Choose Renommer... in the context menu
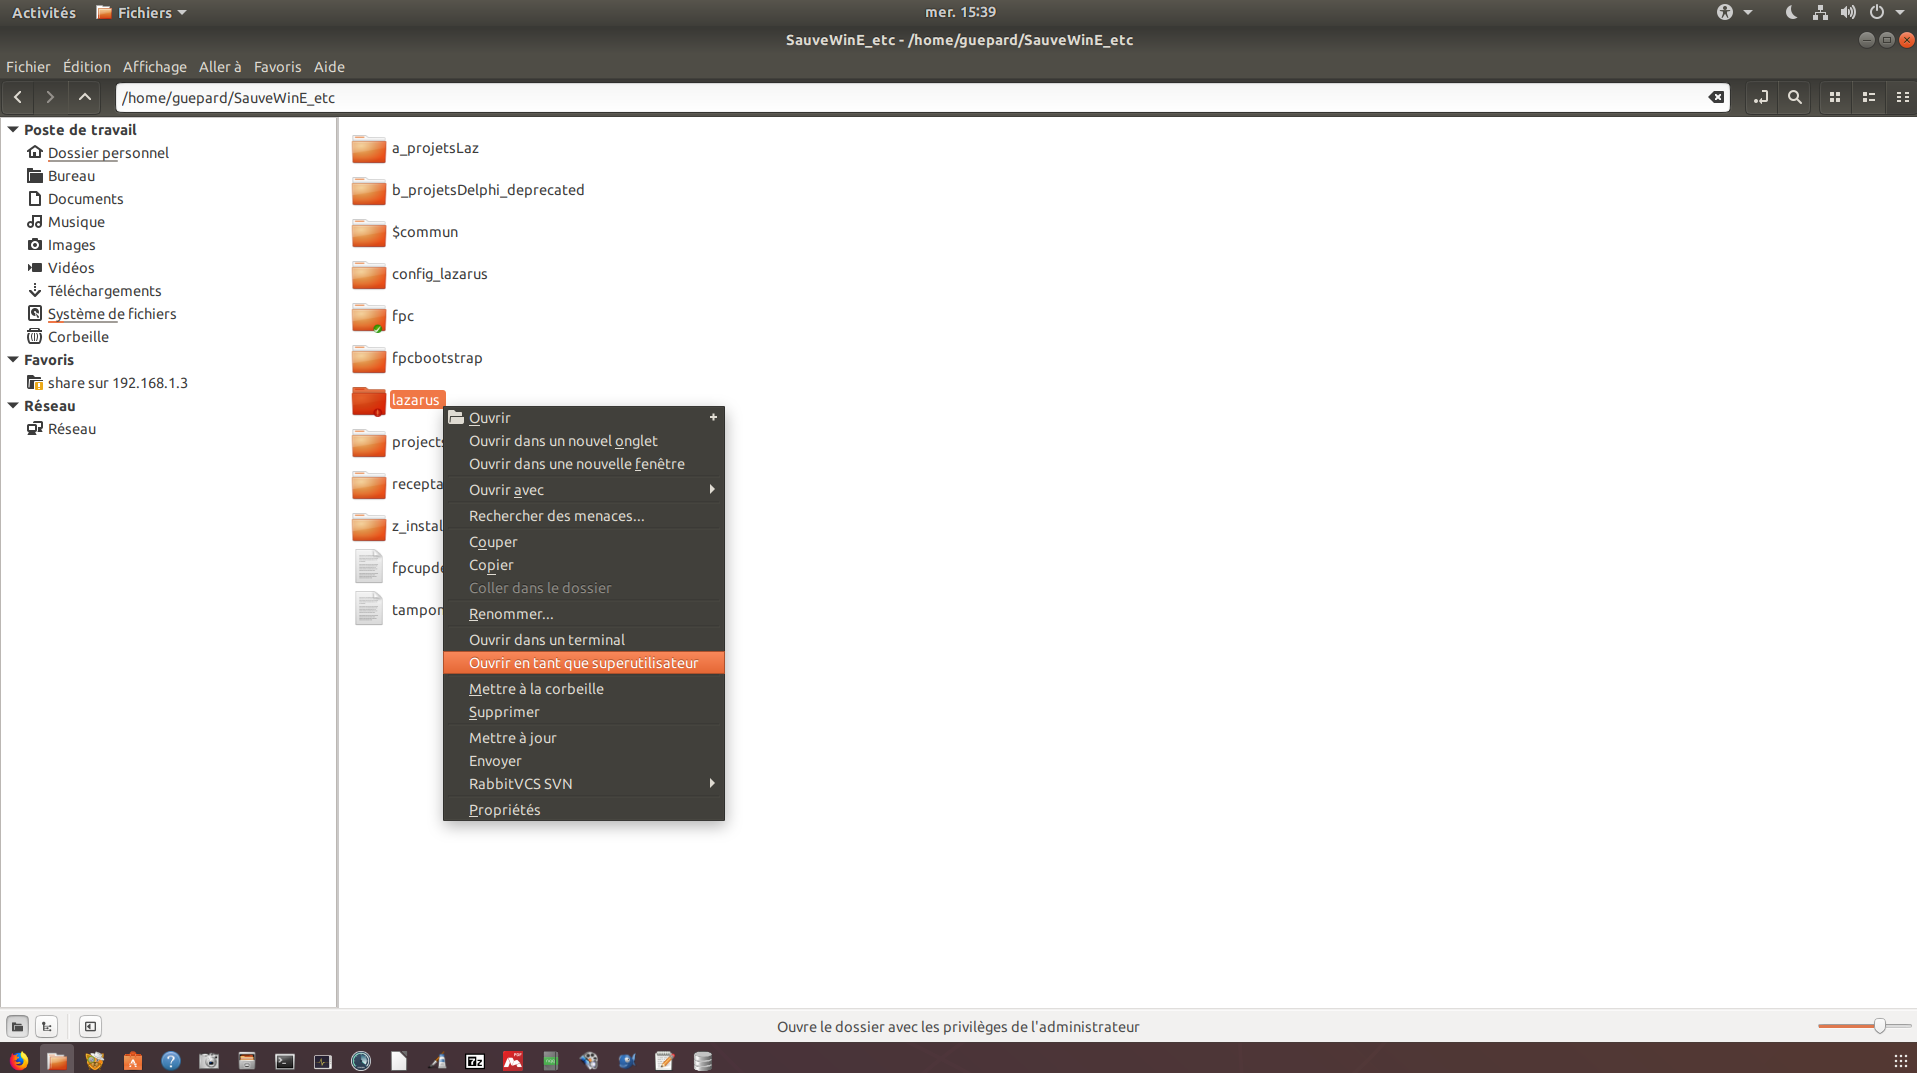The height and width of the screenshot is (1073, 1917). 583,614
